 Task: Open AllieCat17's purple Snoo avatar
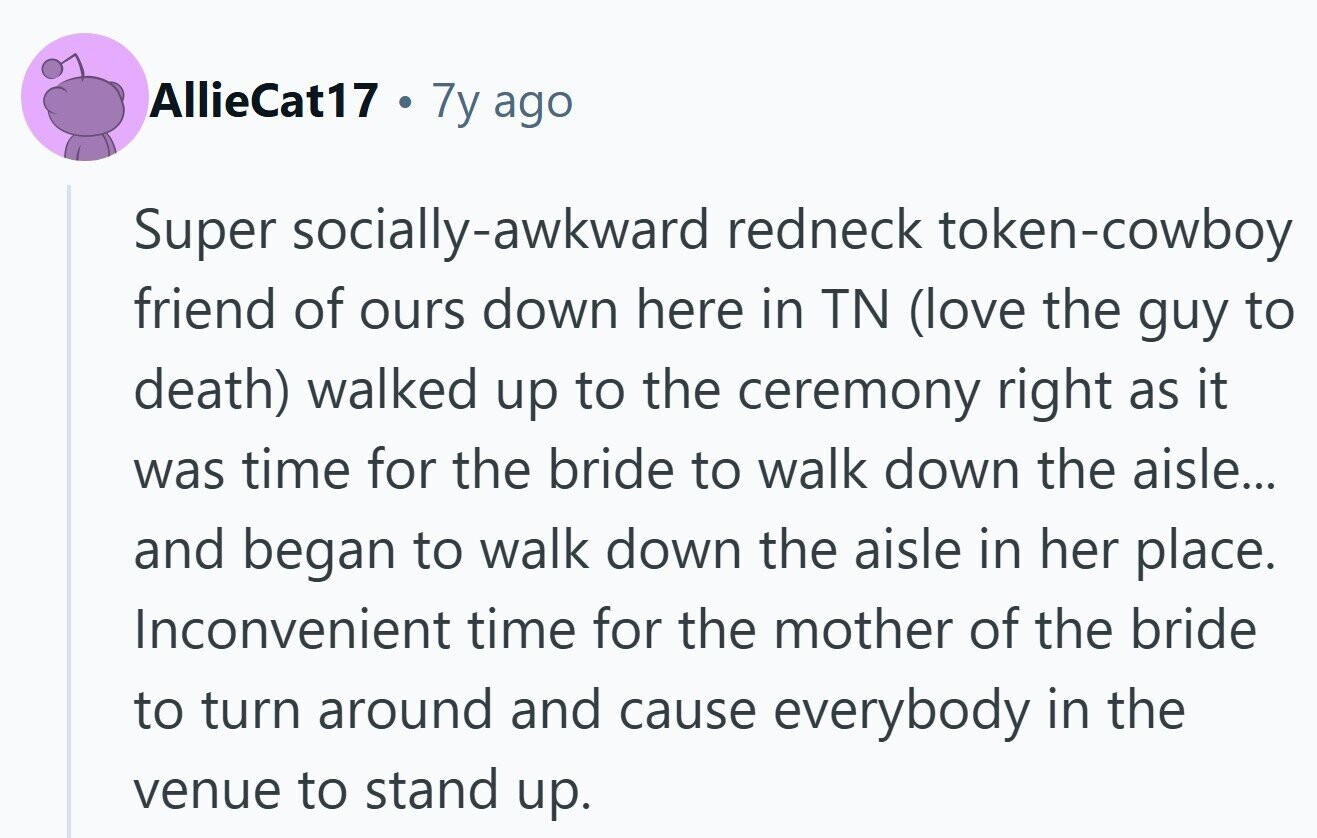[84, 97]
